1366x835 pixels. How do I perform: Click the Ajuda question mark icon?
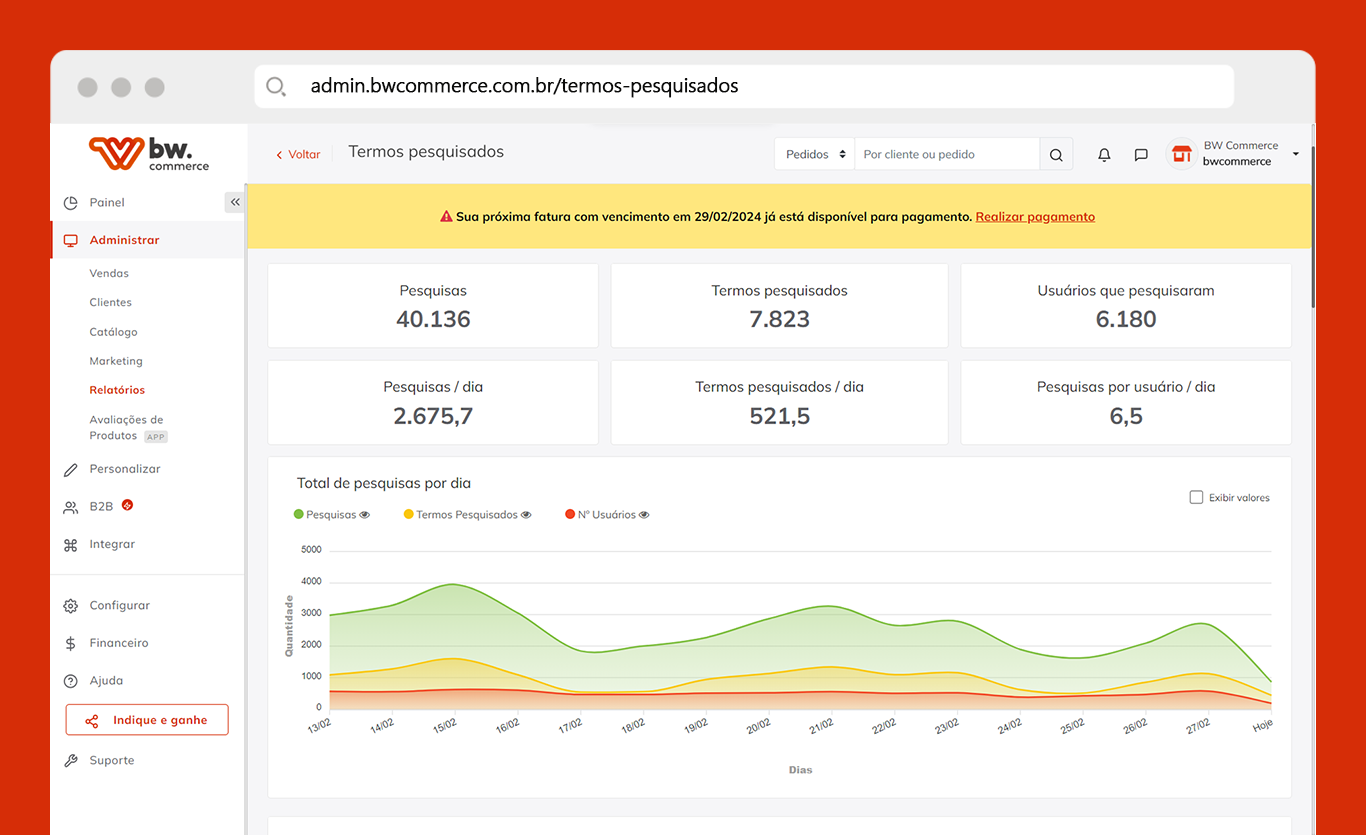tap(70, 681)
